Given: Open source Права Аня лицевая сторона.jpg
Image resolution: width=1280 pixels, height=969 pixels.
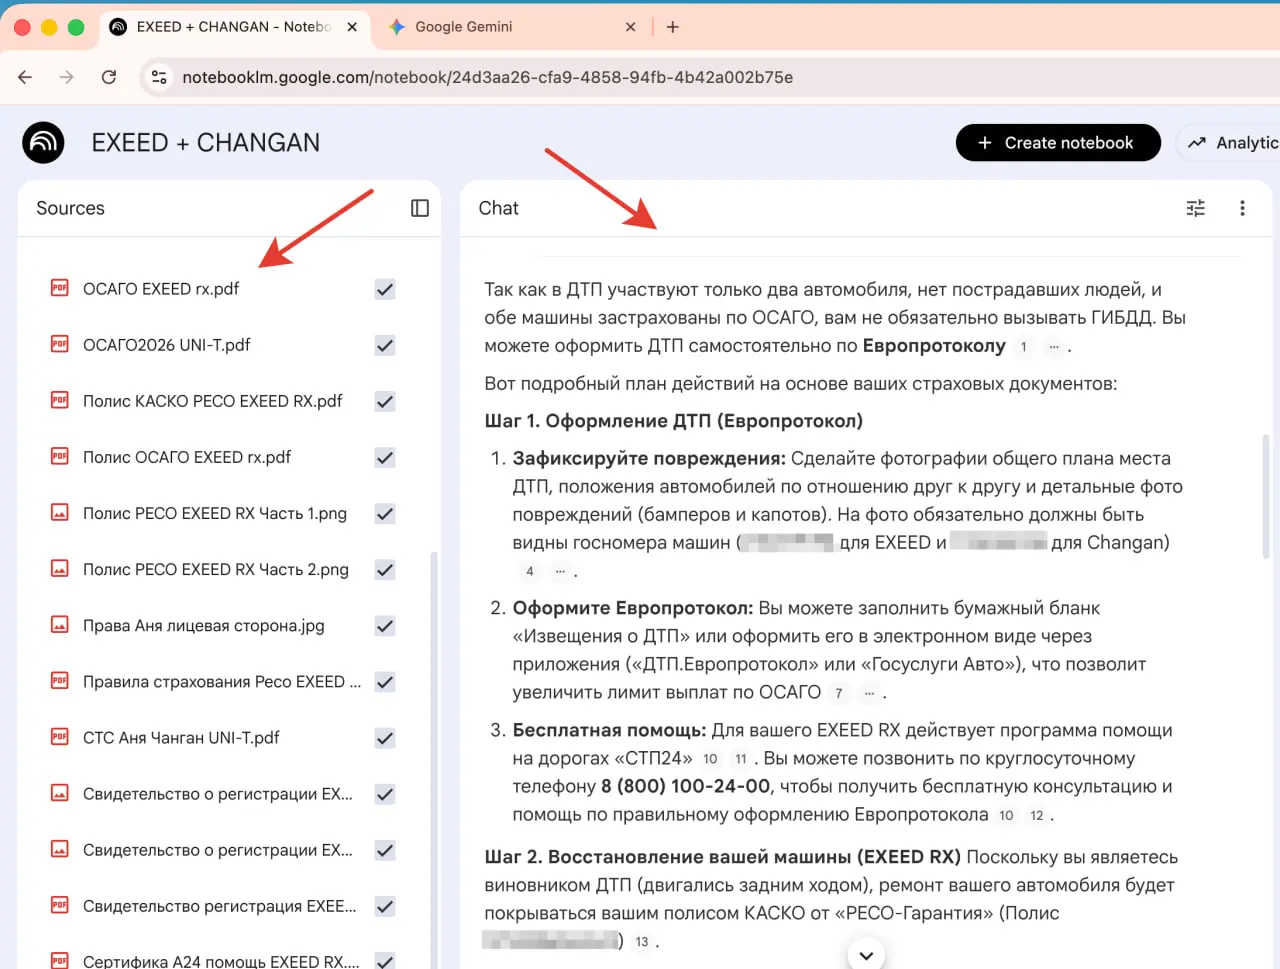Looking at the screenshot, I should coord(203,626).
